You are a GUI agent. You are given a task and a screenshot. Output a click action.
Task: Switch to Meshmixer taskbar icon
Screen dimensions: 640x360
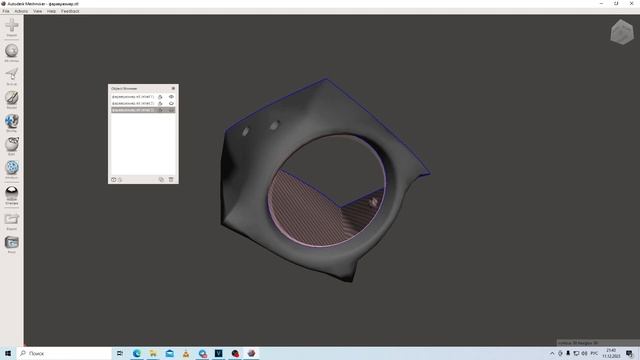point(251,353)
